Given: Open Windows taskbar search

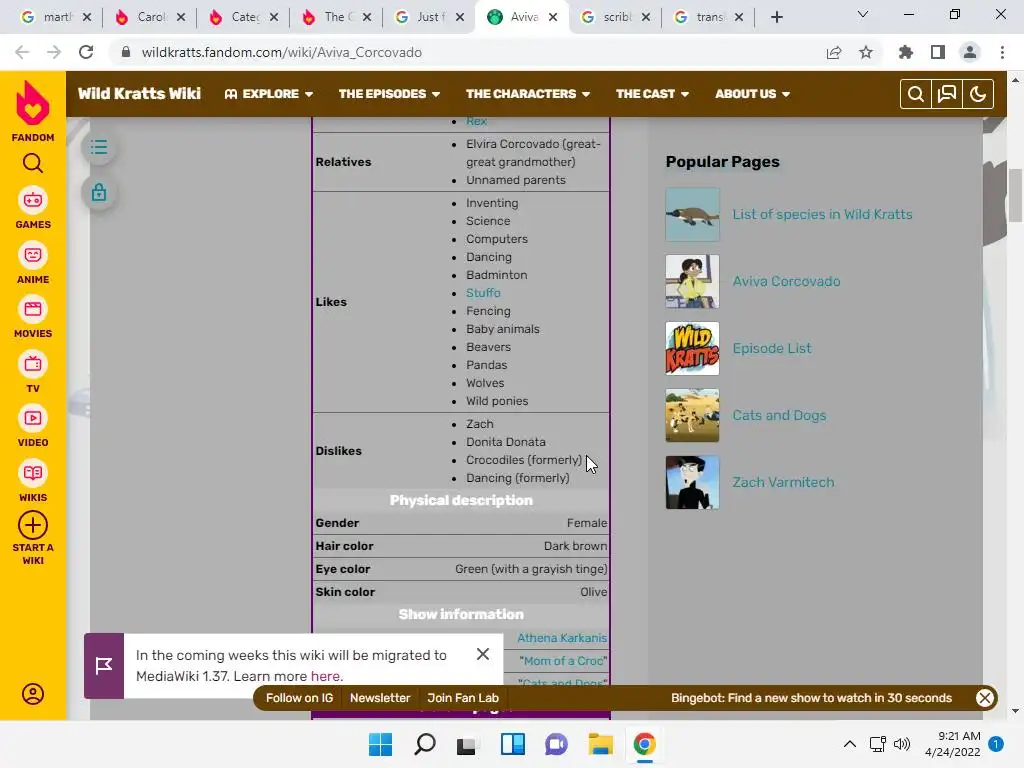Looking at the screenshot, I should click(424, 744).
